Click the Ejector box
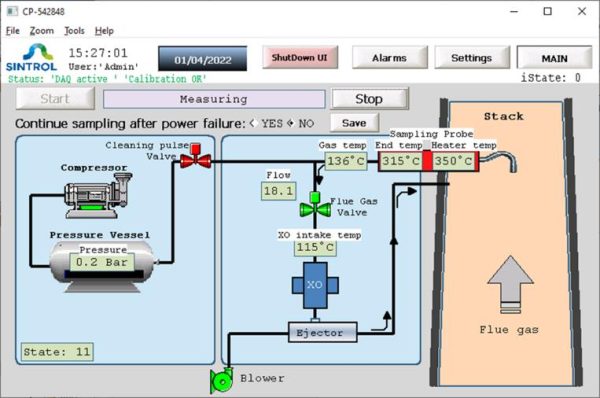The height and width of the screenshot is (398, 600). pos(323,332)
